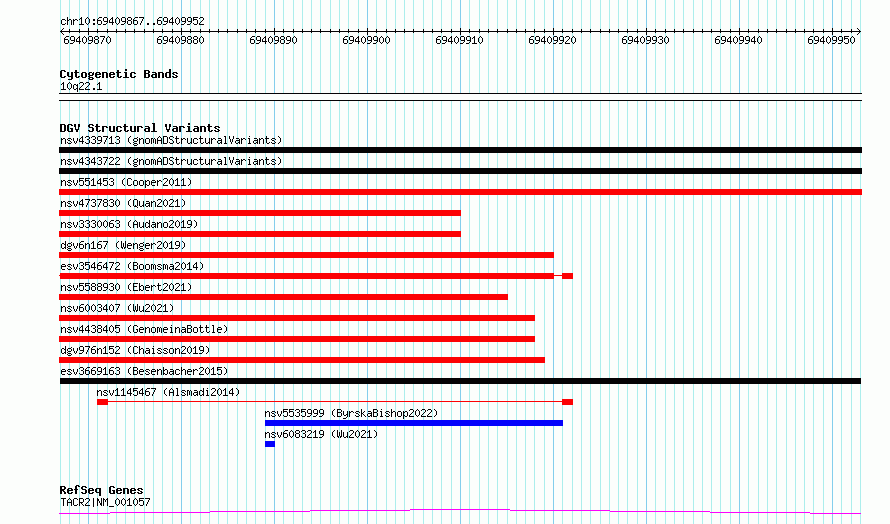Select dgv6n167 (Wenger2019) variant label
Screen dimensions: 890x524
(123, 245)
